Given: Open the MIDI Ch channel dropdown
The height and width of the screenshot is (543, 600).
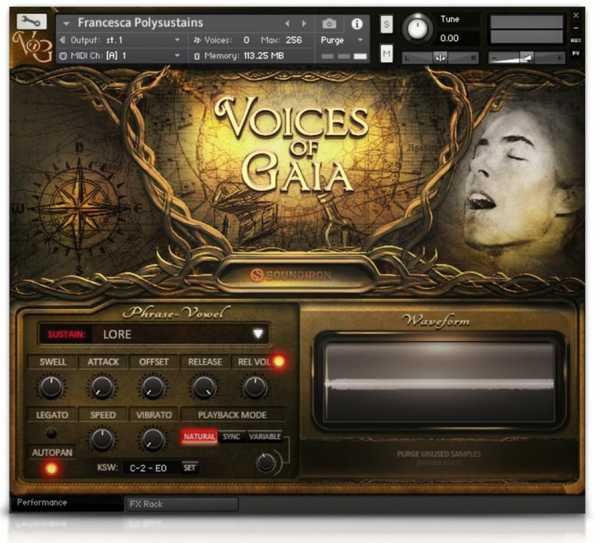Looking at the screenshot, I should pyautogui.click(x=121, y=56).
